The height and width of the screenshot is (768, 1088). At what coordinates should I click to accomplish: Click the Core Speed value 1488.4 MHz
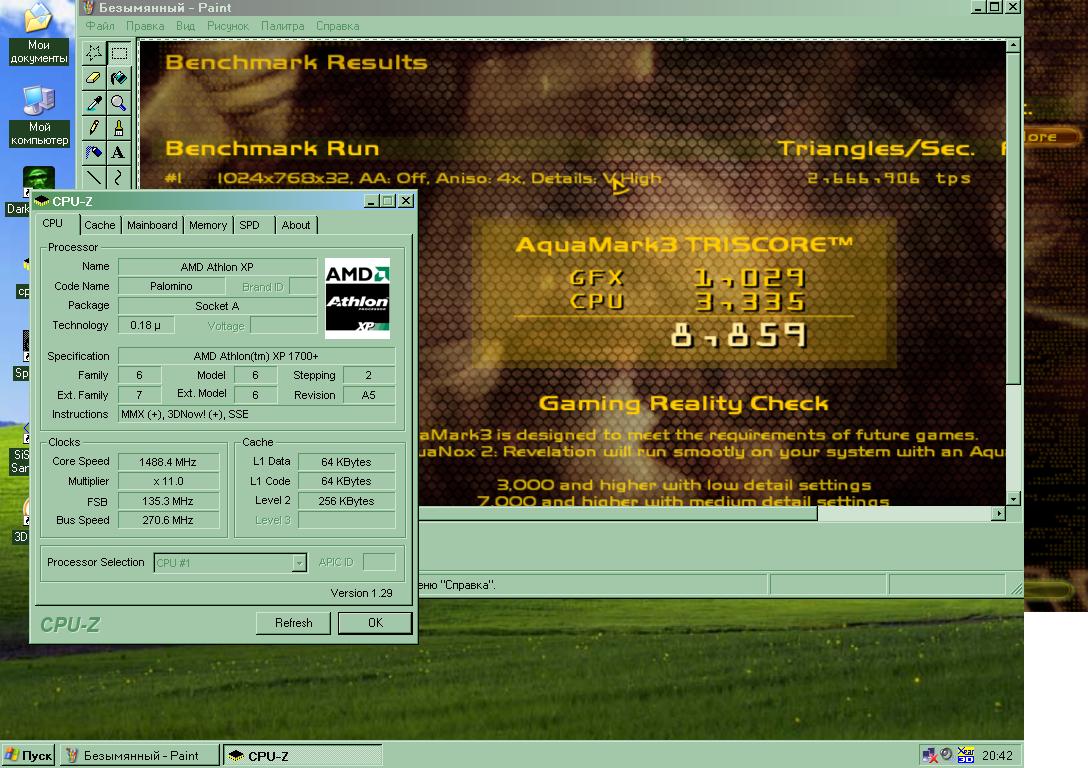(168, 462)
